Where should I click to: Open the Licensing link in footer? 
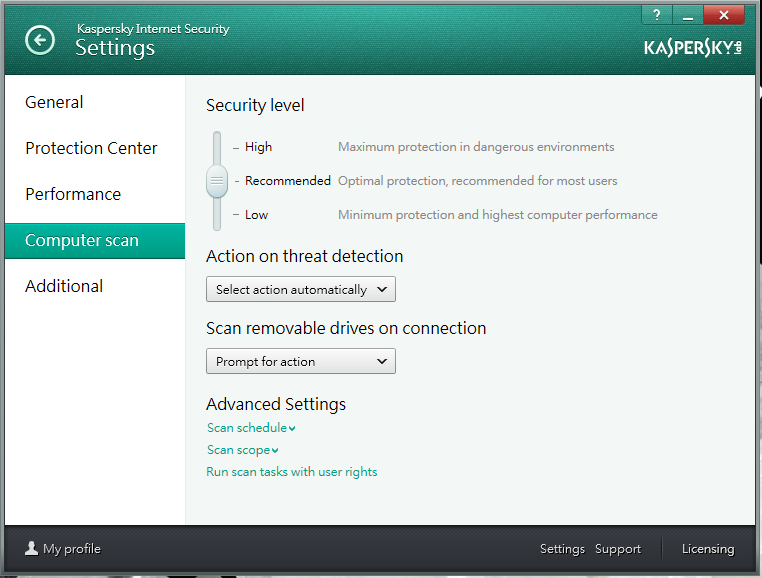707,549
